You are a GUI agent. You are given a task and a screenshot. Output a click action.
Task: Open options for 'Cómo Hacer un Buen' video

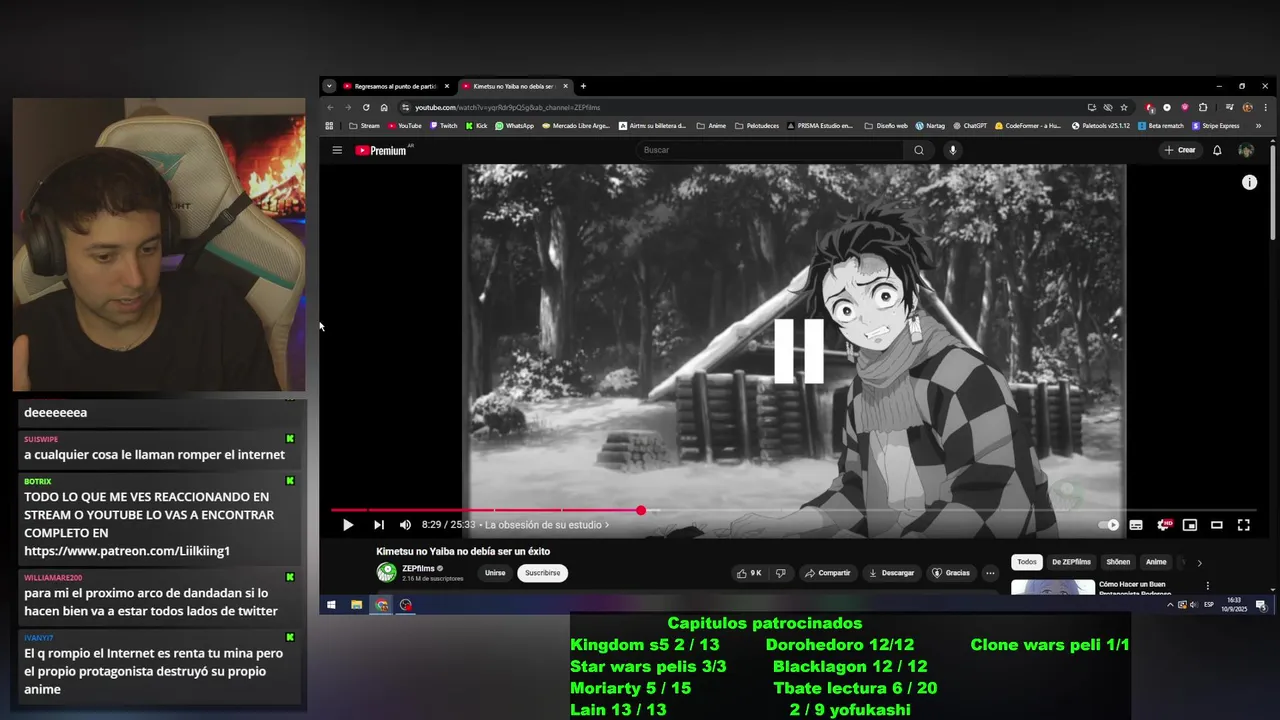coord(1207,586)
